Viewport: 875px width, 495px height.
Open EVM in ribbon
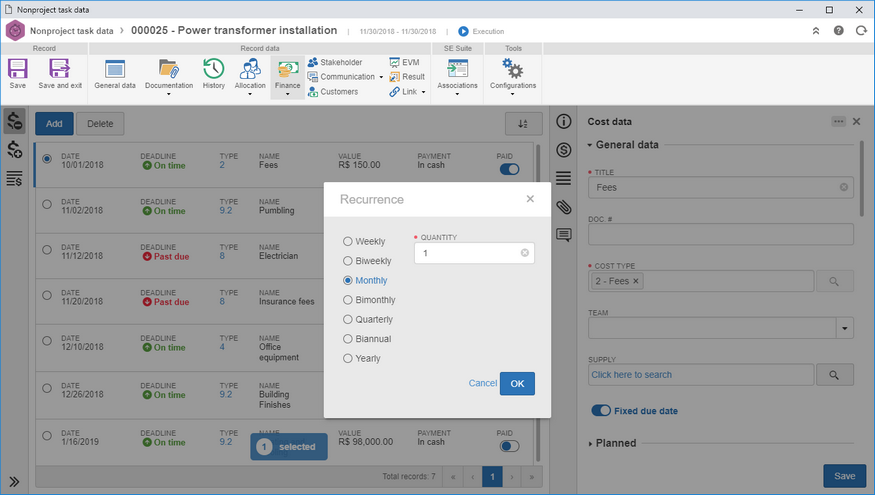point(405,62)
